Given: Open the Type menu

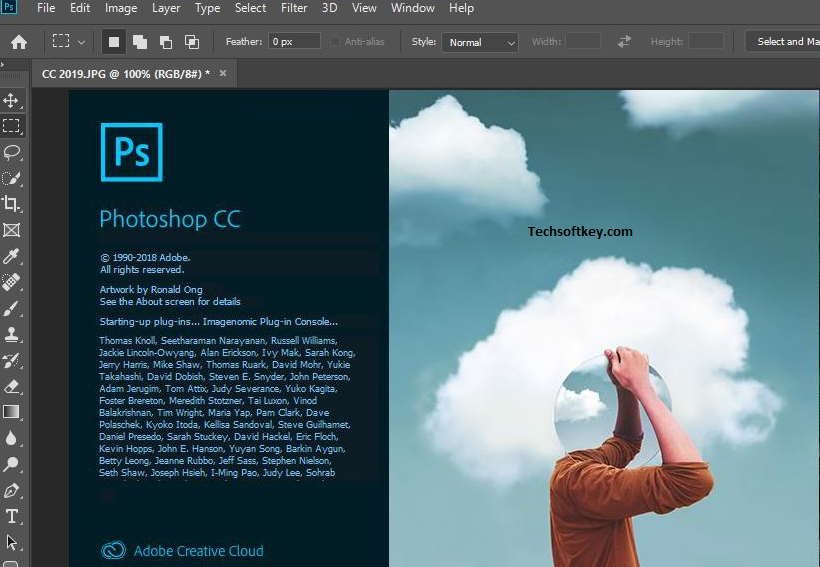Looking at the screenshot, I should point(208,8).
